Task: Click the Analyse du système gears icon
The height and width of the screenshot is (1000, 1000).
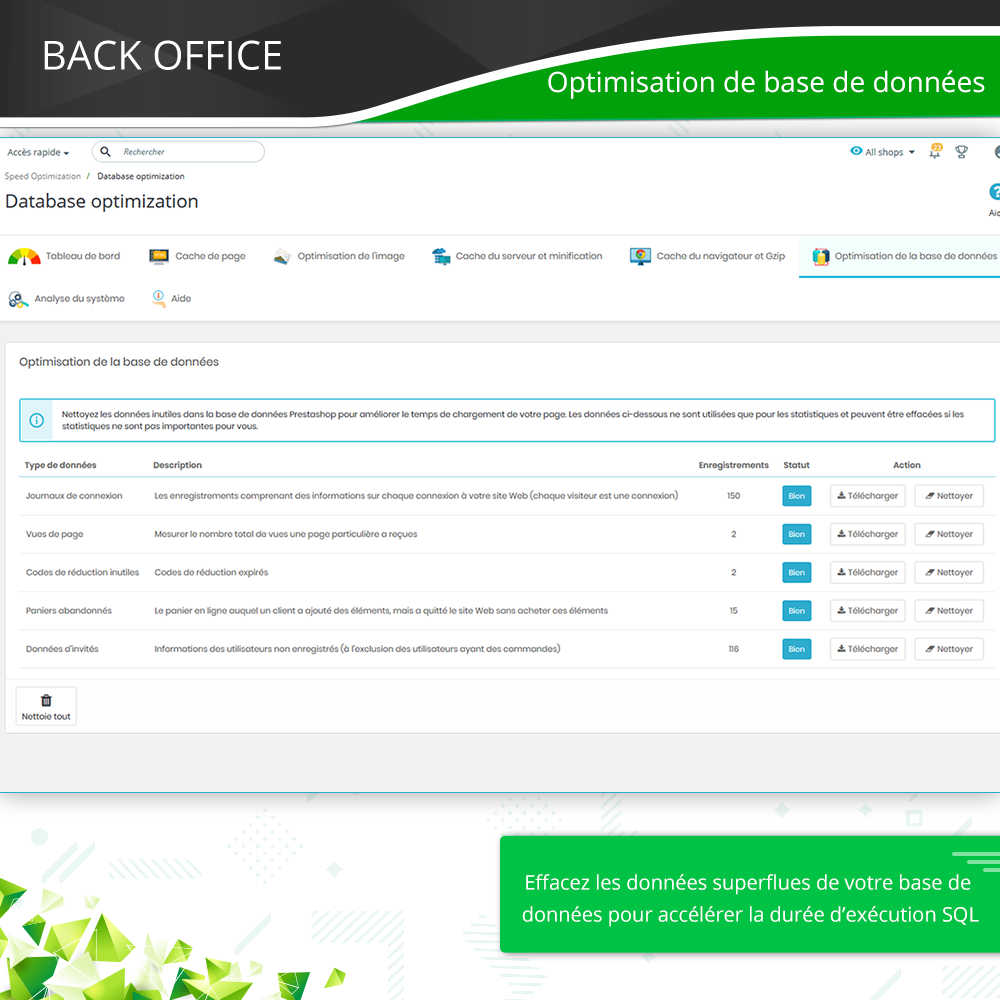Action: [x=18, y=299]
